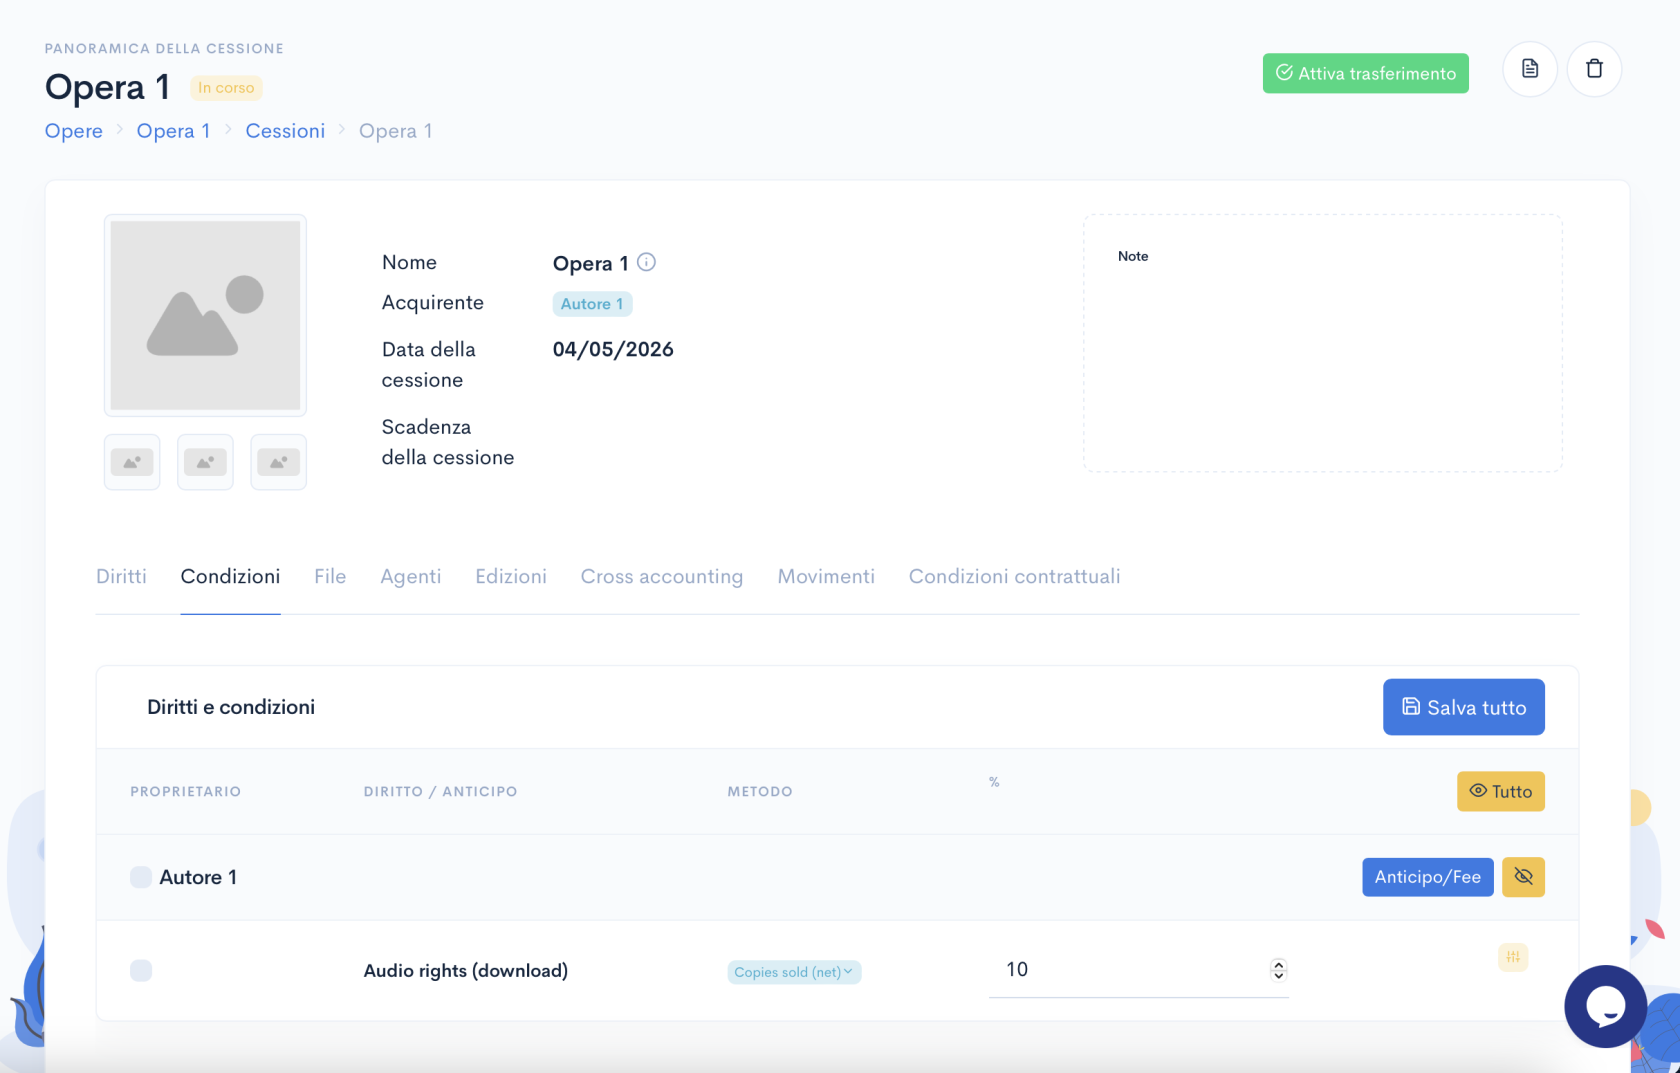The width and height of the screenshot is (1680, 1073).
Task: Open the Movimenti tab
Action: click(x=826, y=576)
